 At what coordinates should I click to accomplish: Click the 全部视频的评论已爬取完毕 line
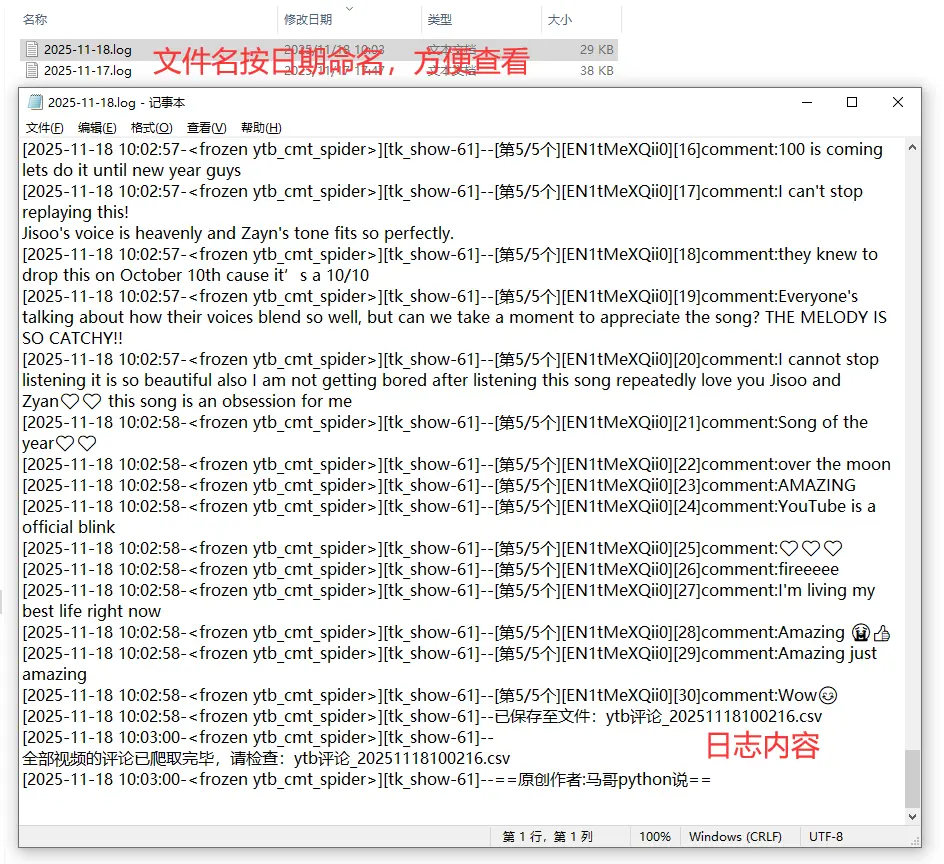[x=266, y=758]
